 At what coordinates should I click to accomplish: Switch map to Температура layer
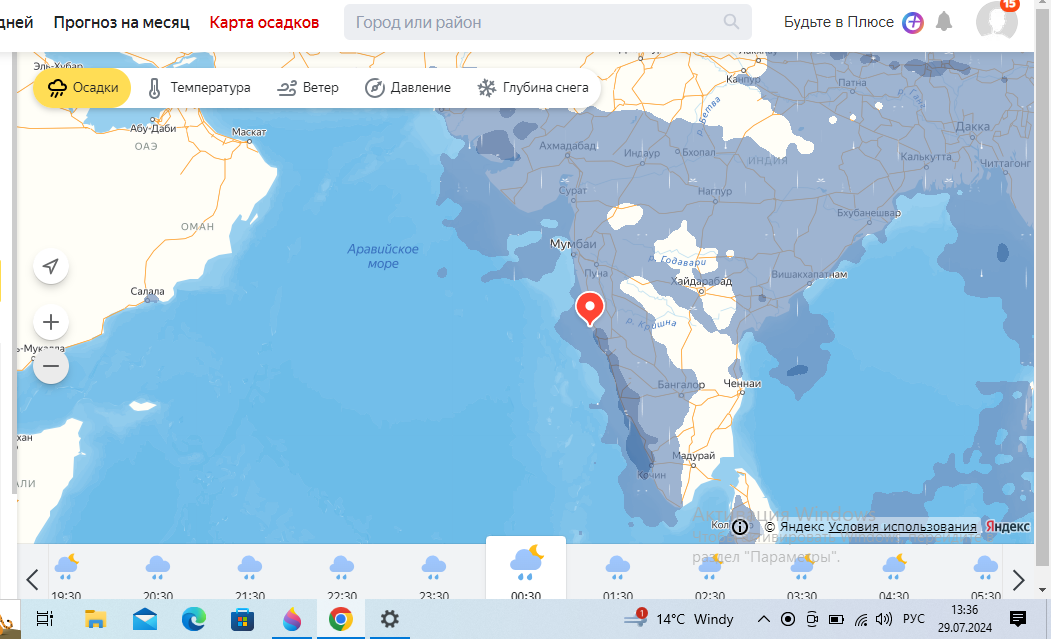(x=198, y=88)
